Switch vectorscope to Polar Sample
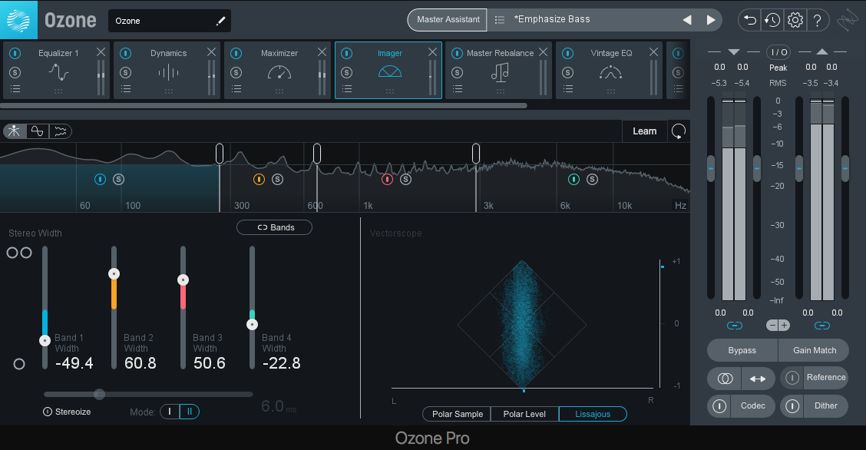The height and width of the screenshot is (450, 866). click(456, 414)
